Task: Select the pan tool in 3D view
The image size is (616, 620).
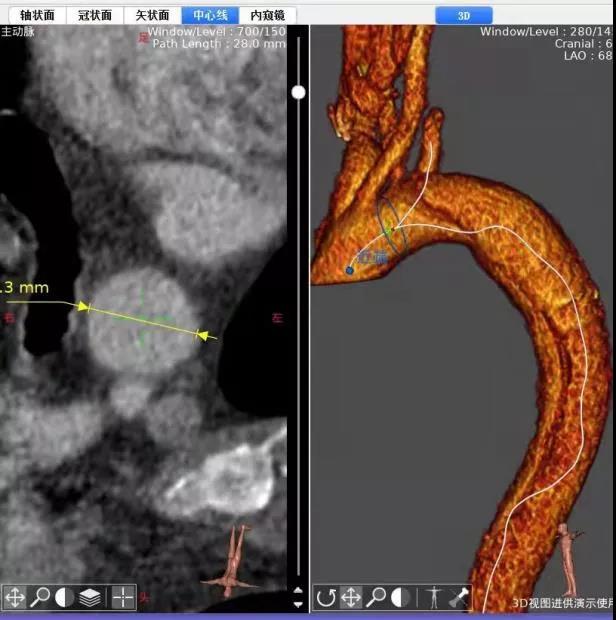Action: 351,598
